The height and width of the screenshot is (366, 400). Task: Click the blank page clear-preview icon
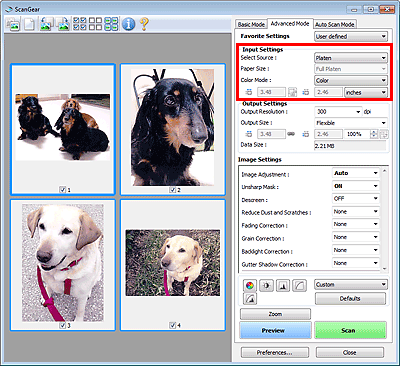point(30,25)
